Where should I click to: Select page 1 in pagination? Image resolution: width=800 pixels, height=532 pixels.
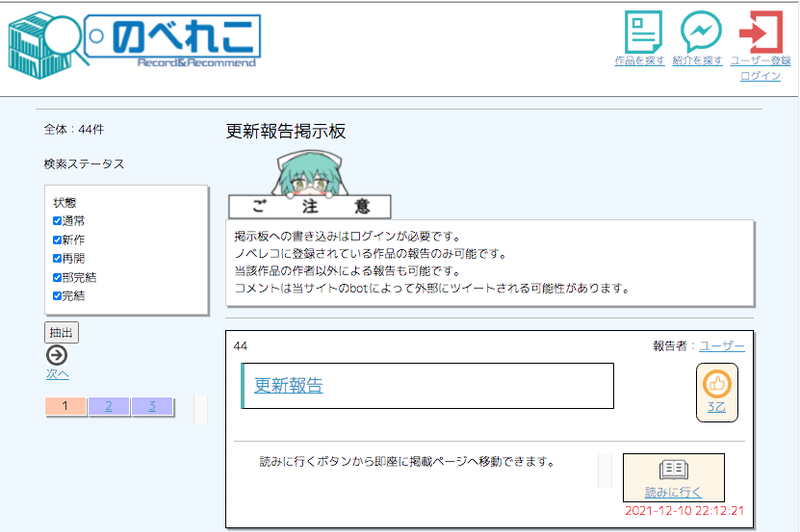point(65,406)
